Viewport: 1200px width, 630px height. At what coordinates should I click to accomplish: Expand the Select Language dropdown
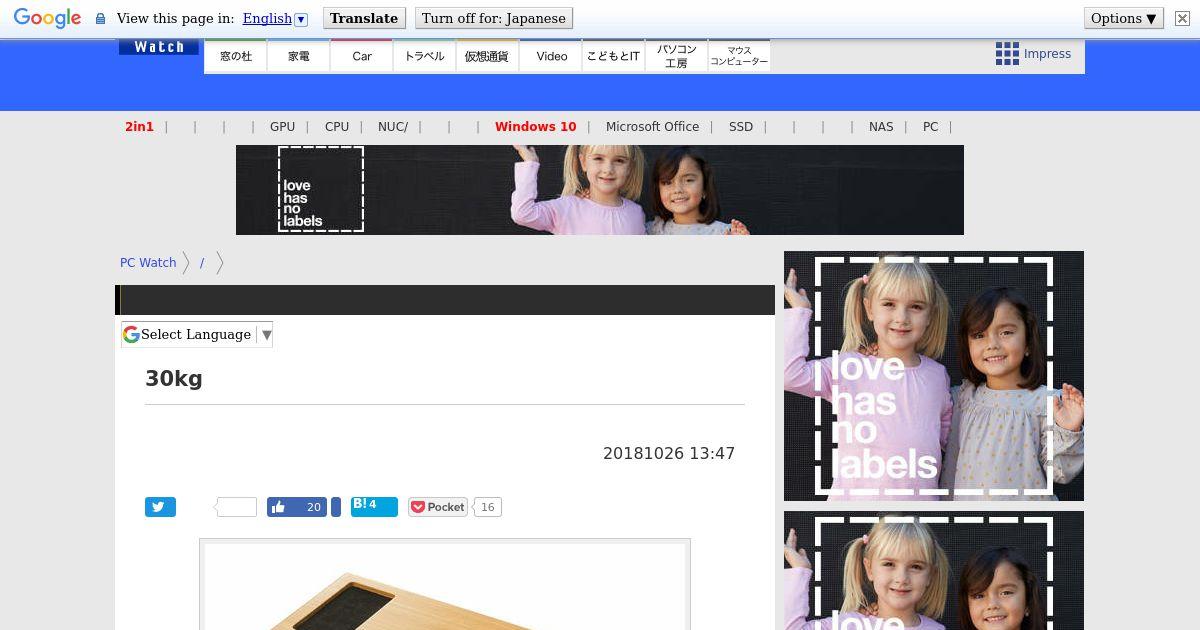click(197, 335)
